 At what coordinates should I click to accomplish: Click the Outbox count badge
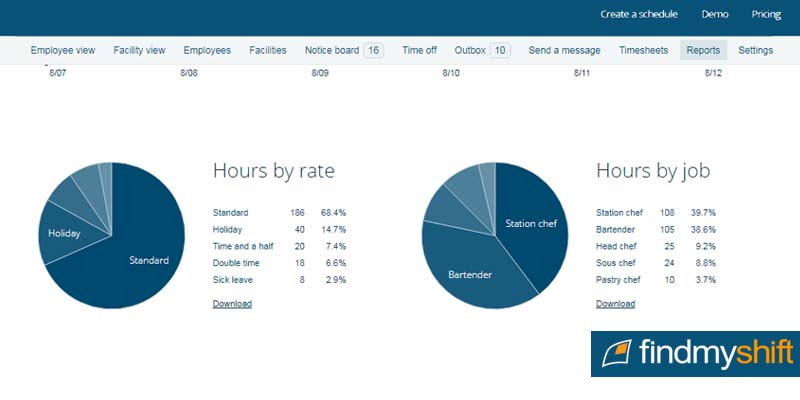click(500, 50)
